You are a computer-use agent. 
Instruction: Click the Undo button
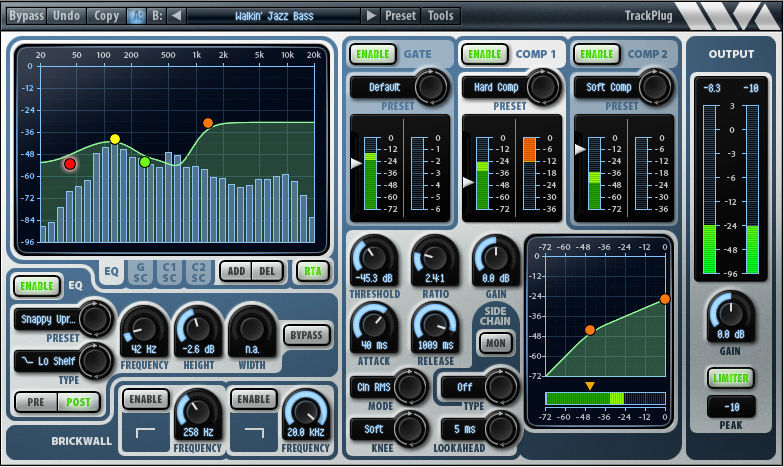click(66, 16)
